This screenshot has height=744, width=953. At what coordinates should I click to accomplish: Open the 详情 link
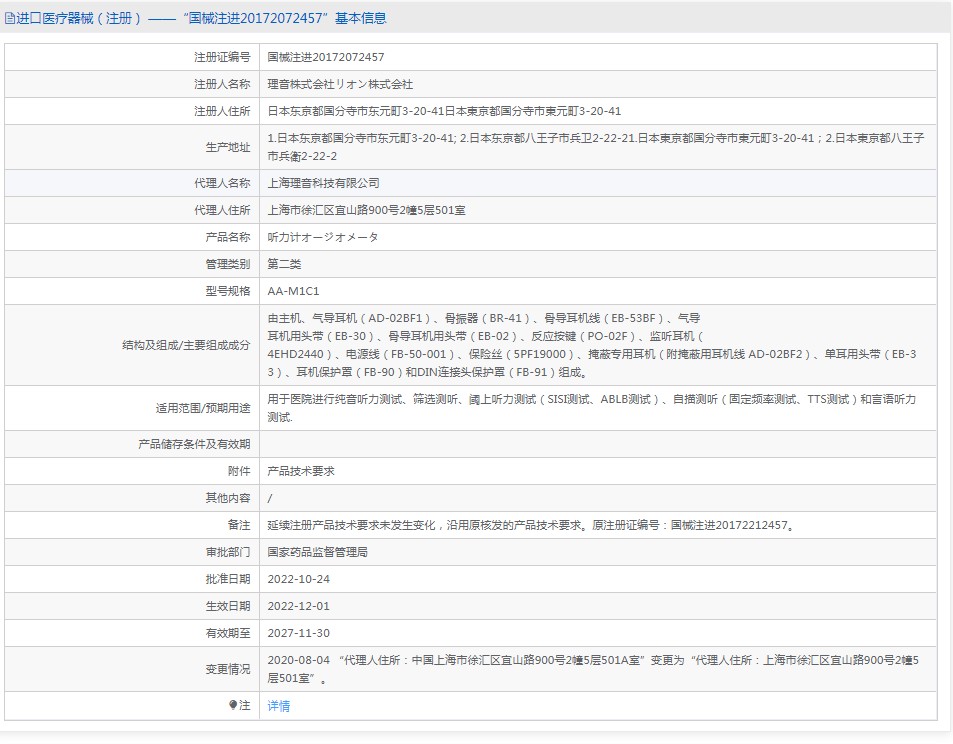pos(279,706)
